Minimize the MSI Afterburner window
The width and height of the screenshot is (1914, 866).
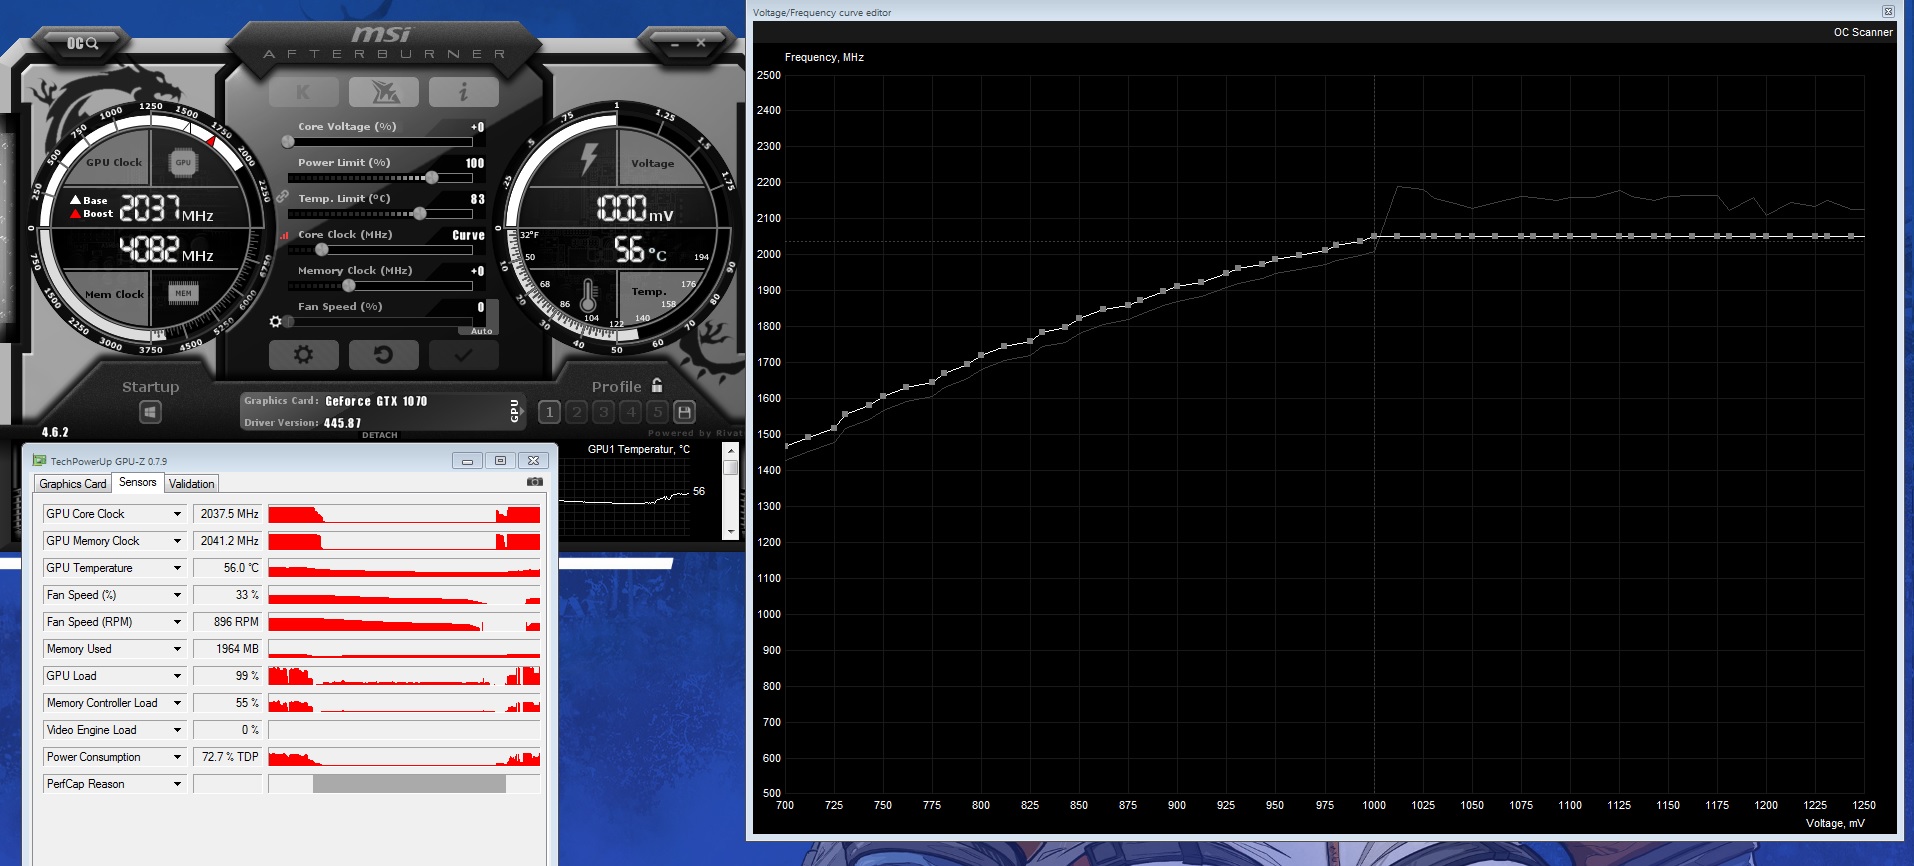[x=675, y=43]
